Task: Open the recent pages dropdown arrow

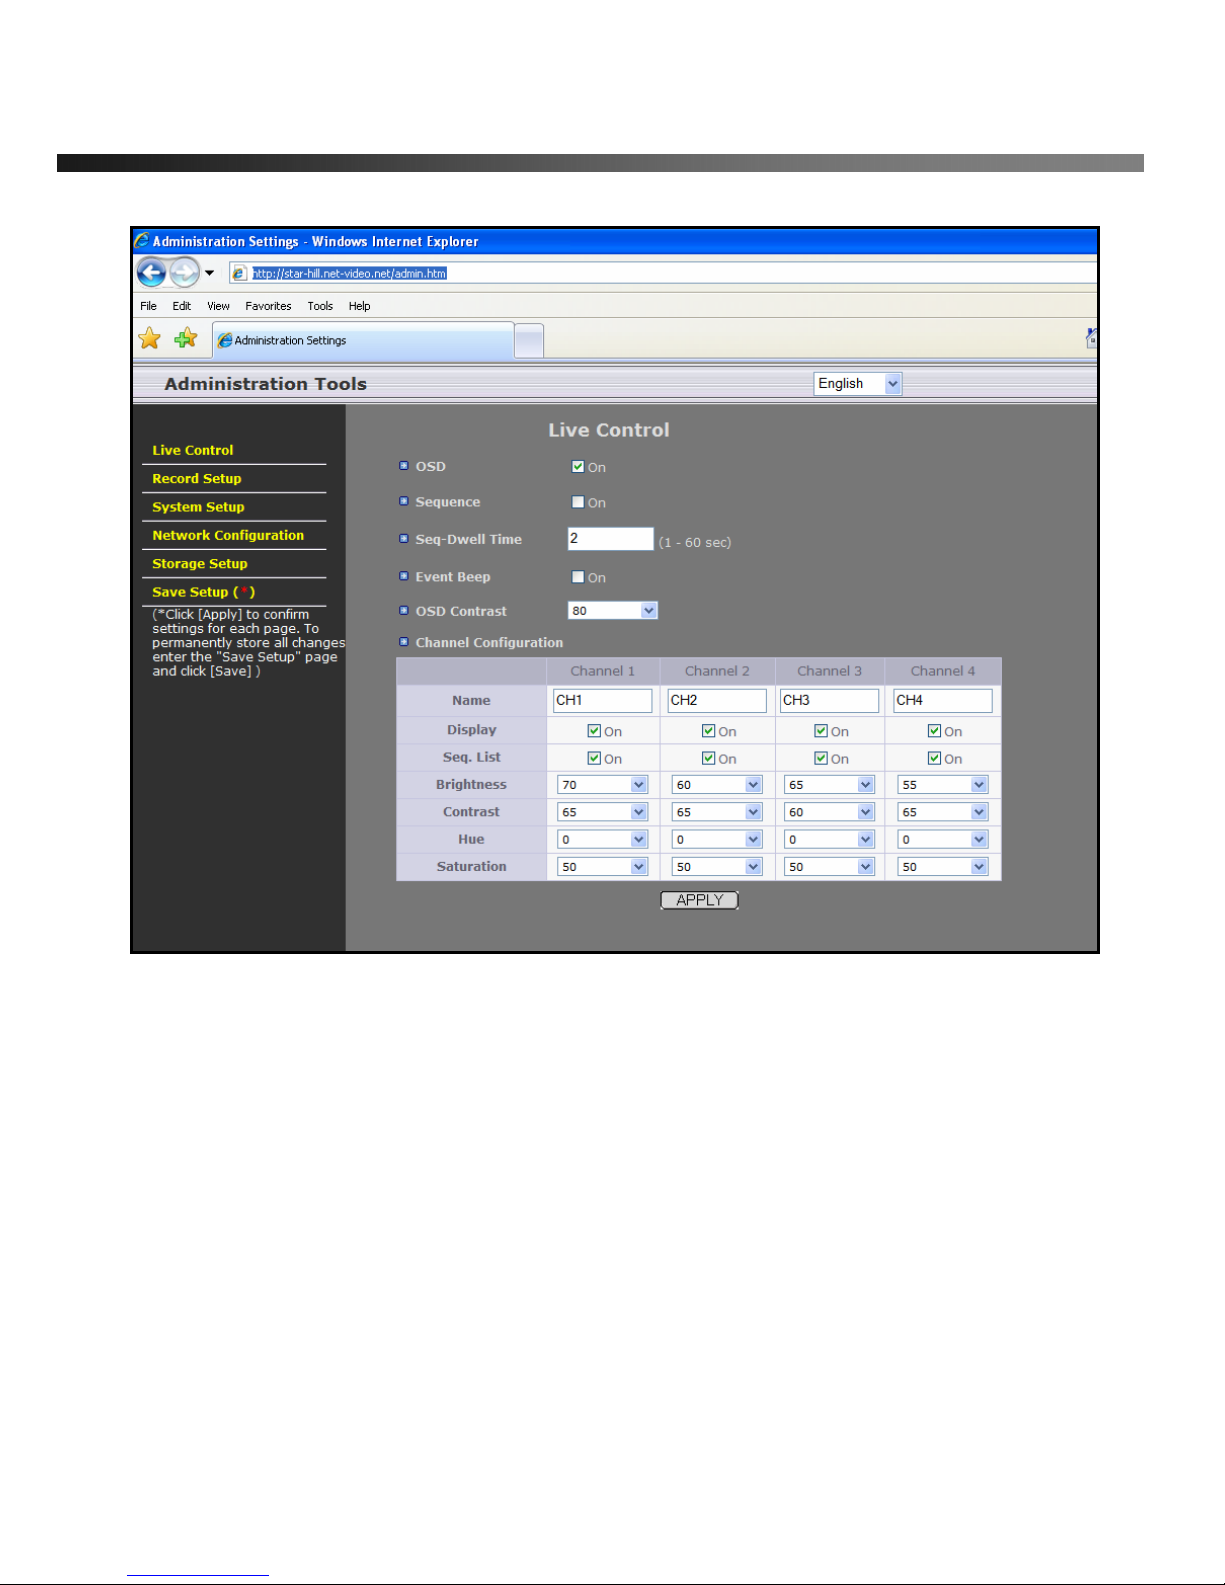Action: [209, 273]
